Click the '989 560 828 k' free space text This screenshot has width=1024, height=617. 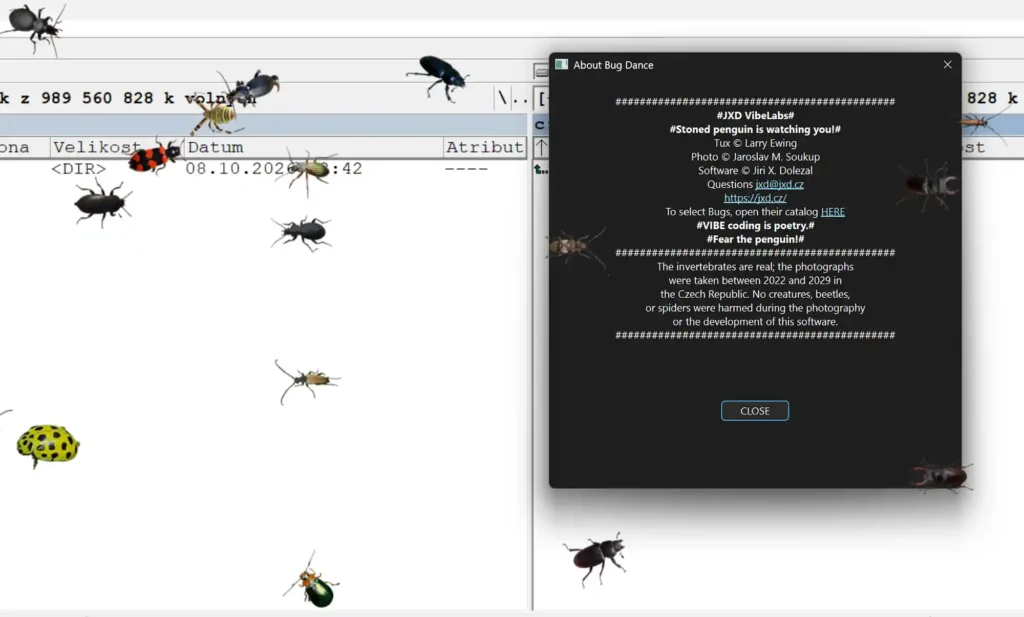108,98
